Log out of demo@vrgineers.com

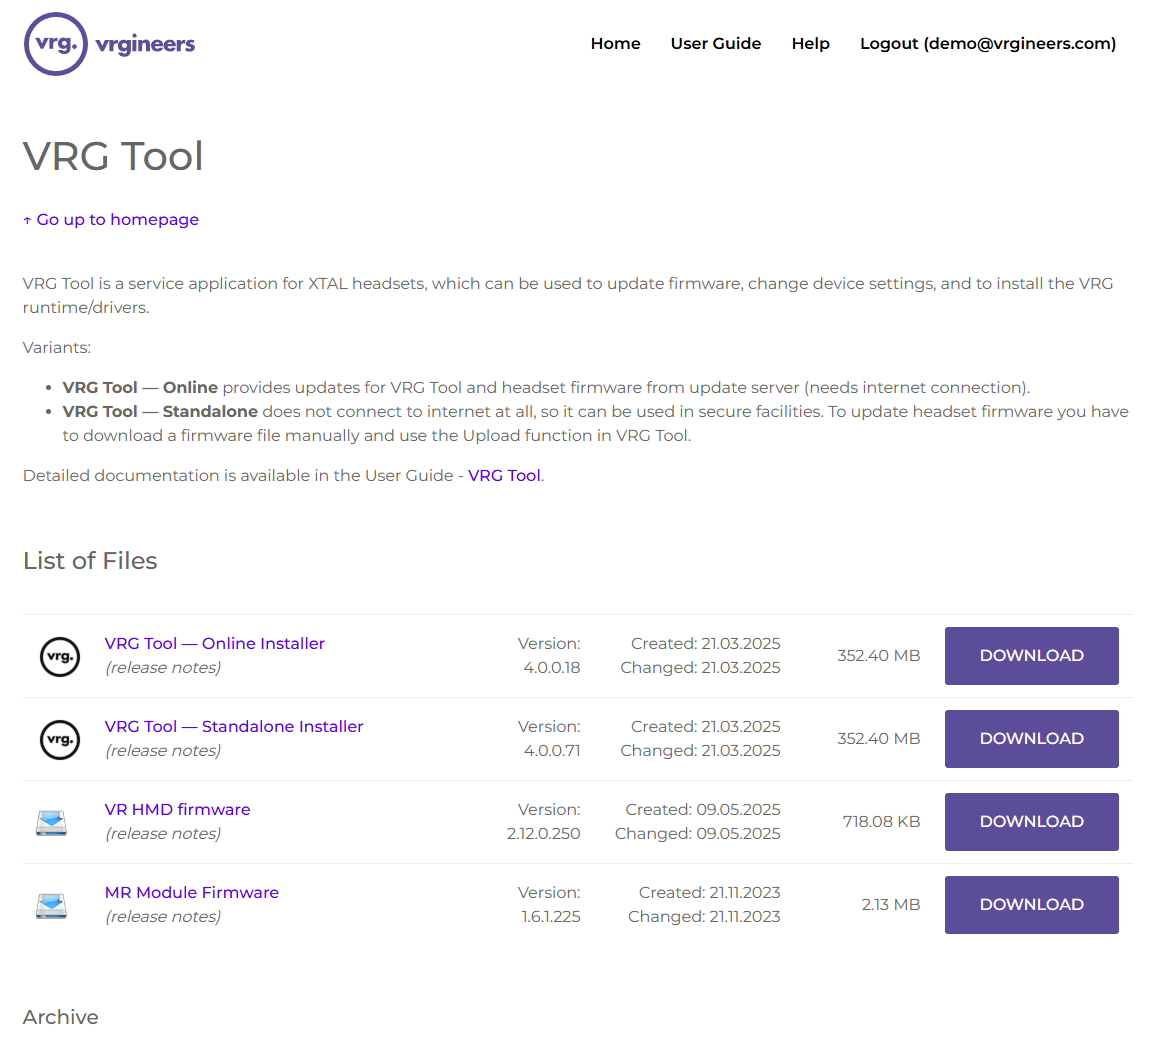click(988, 44)
